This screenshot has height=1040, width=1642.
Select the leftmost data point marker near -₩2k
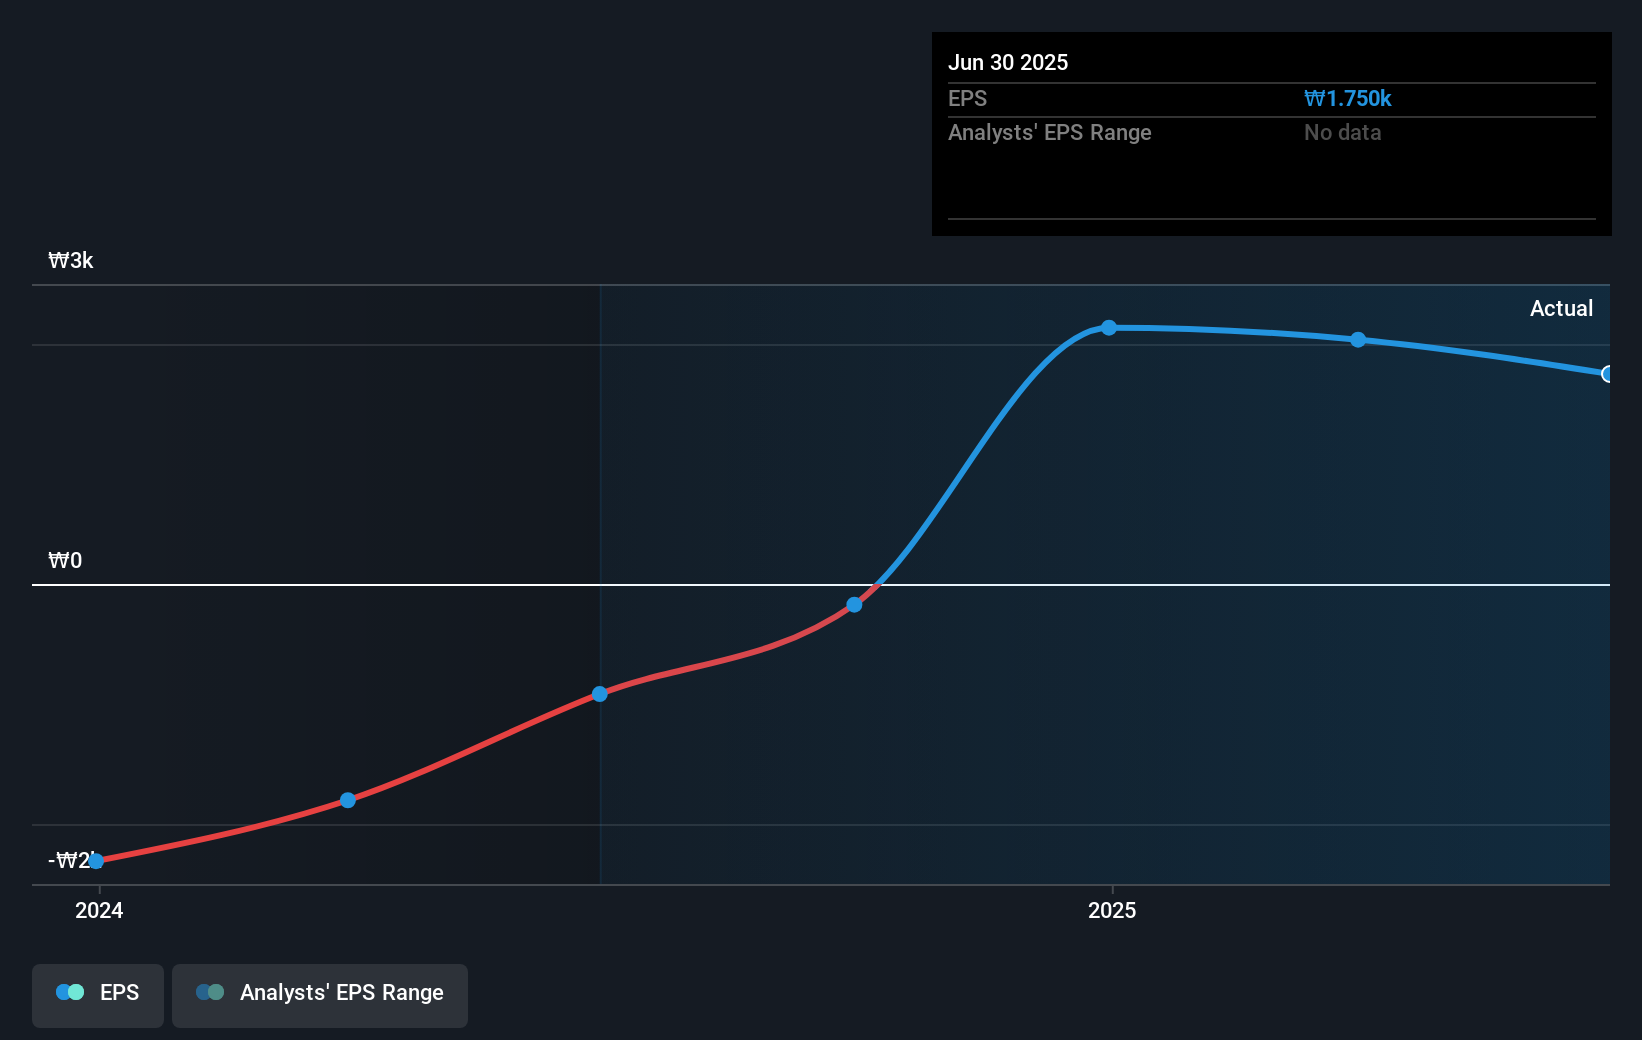96,860
